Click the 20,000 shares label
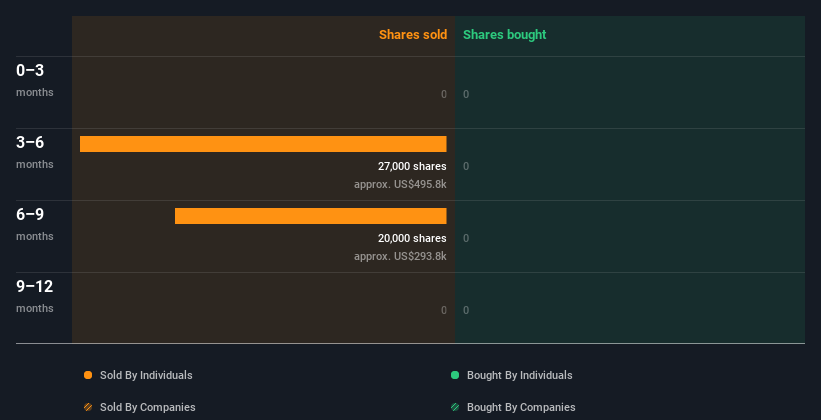The image size is (821, 420). [412, 238]
